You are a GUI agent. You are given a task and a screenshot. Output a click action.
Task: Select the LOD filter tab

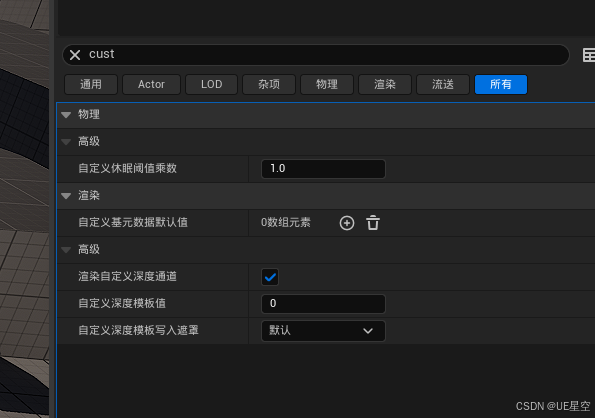[211, 84]
